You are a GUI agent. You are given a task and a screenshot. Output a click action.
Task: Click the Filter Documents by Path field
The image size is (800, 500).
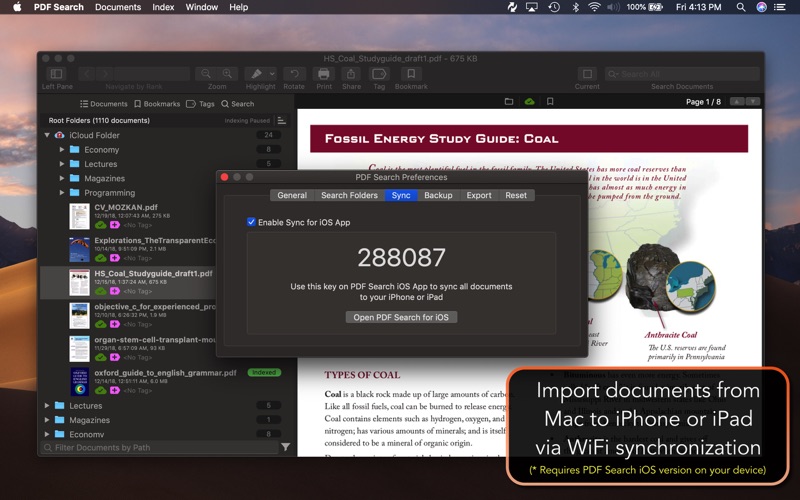[160, 447]
